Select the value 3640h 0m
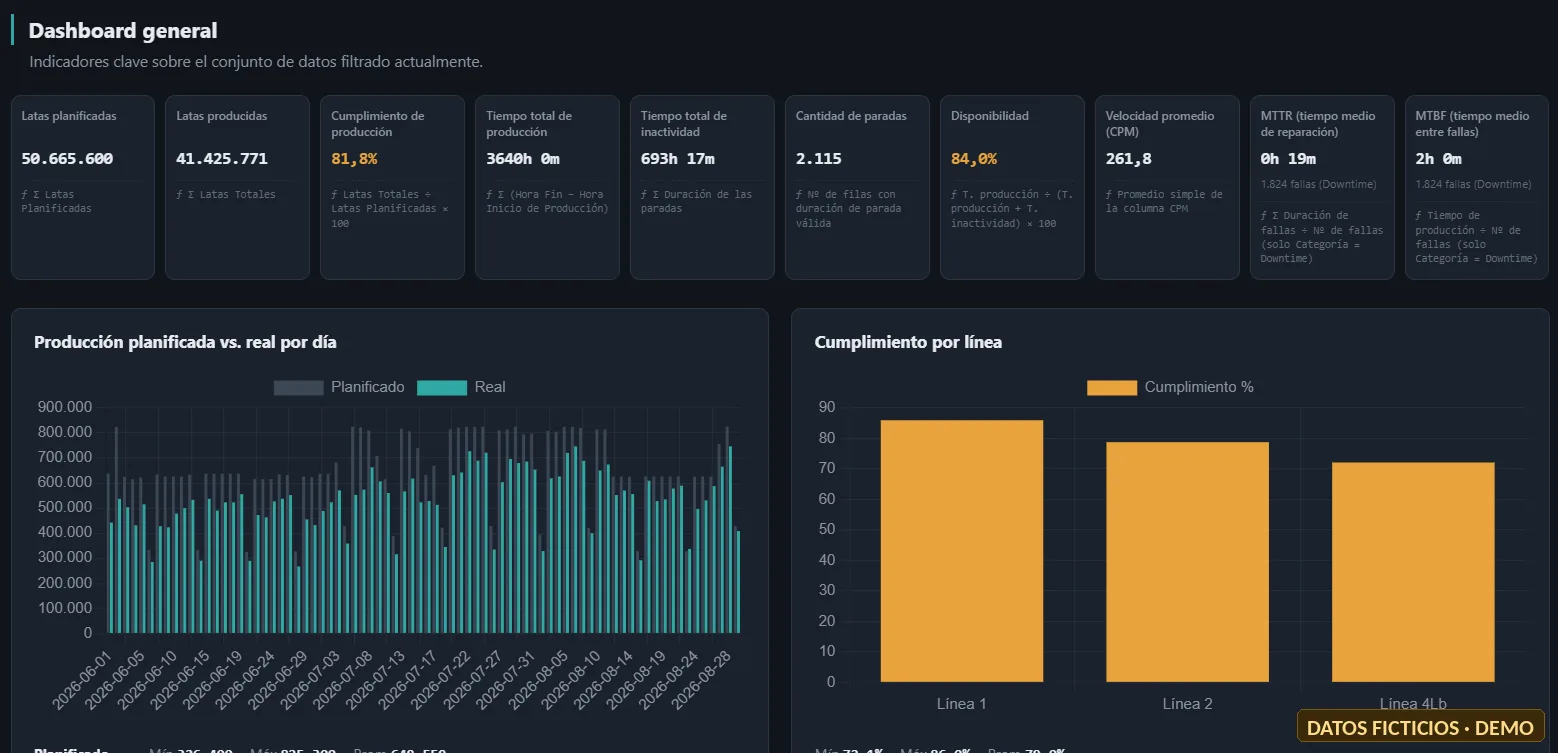Viewport: 1558px width, 753px height. click(522, 159)
